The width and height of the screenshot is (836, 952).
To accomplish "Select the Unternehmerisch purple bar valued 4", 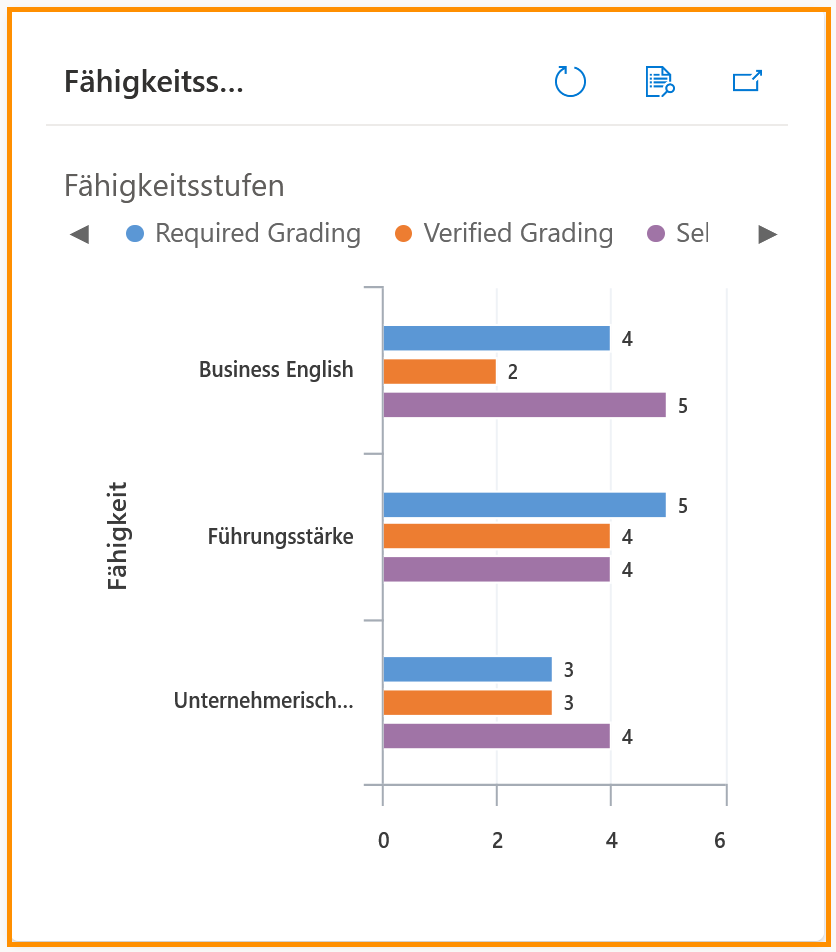I will pyautogui.click(x=497, y=736).
